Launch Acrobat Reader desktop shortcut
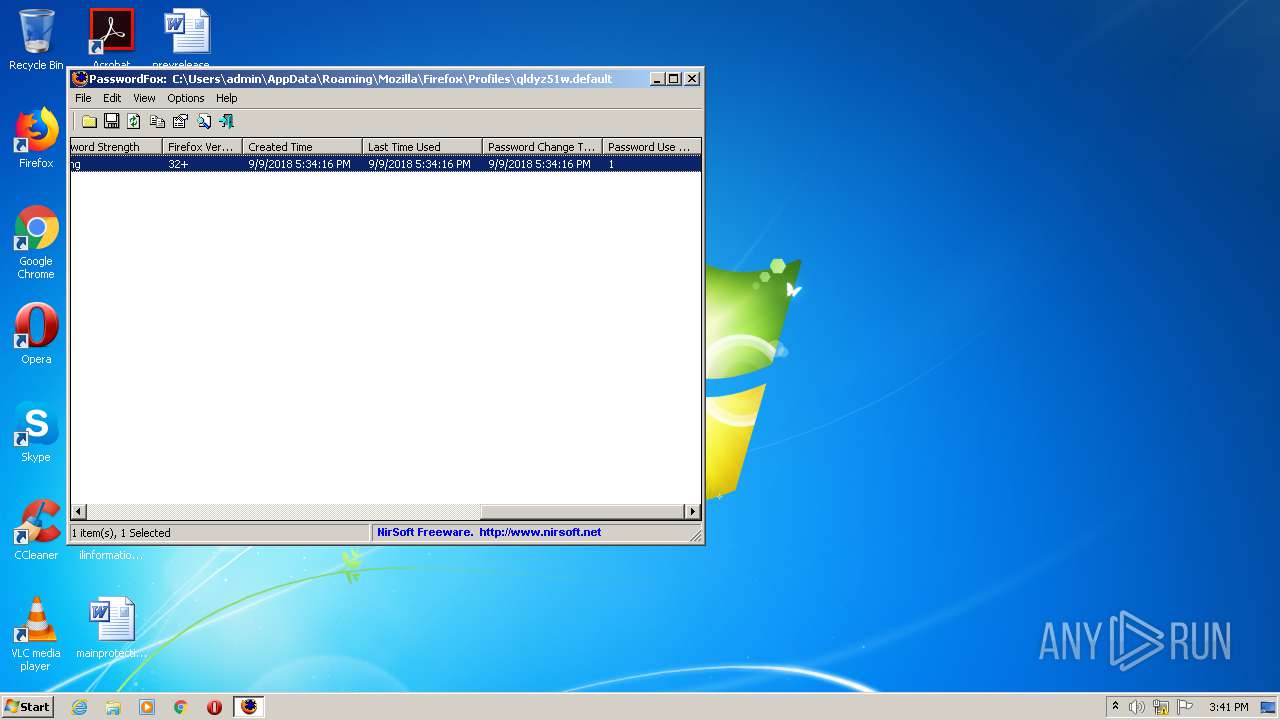Viewport: 1280px width, 720px height. point(111,36)
